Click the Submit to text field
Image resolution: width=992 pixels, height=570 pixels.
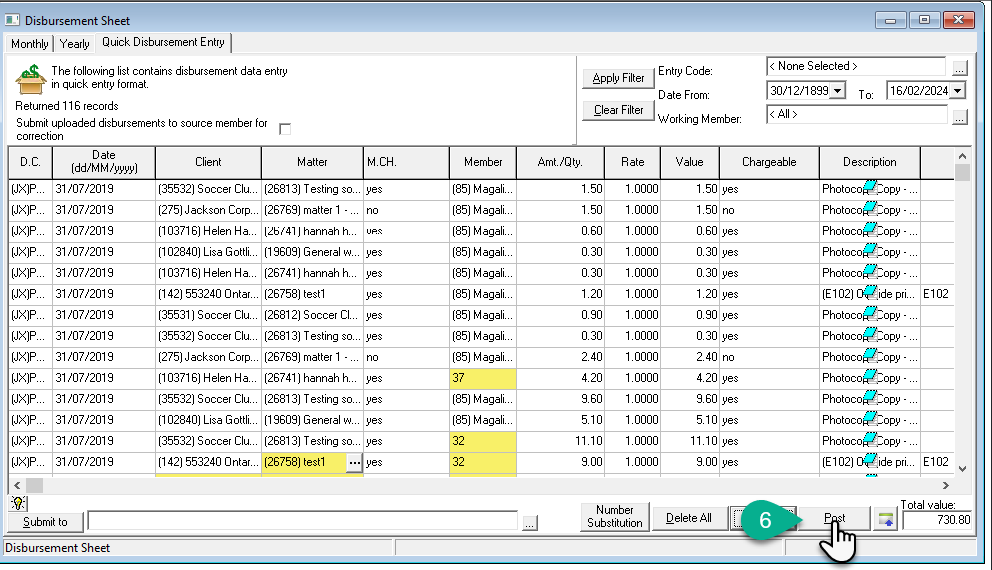tap(302, 521)
